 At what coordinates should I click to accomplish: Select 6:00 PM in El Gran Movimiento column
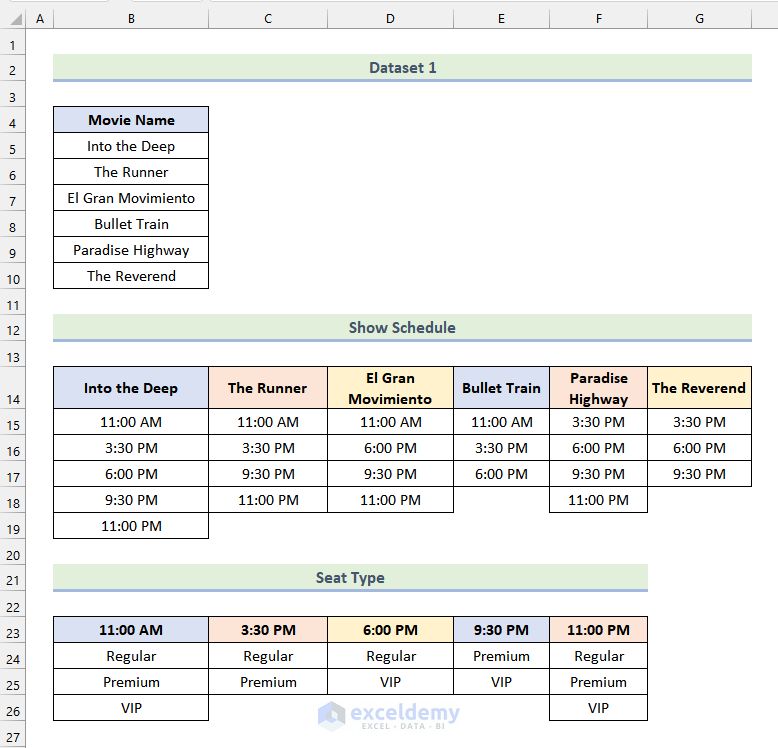click(x=390, y=448)
